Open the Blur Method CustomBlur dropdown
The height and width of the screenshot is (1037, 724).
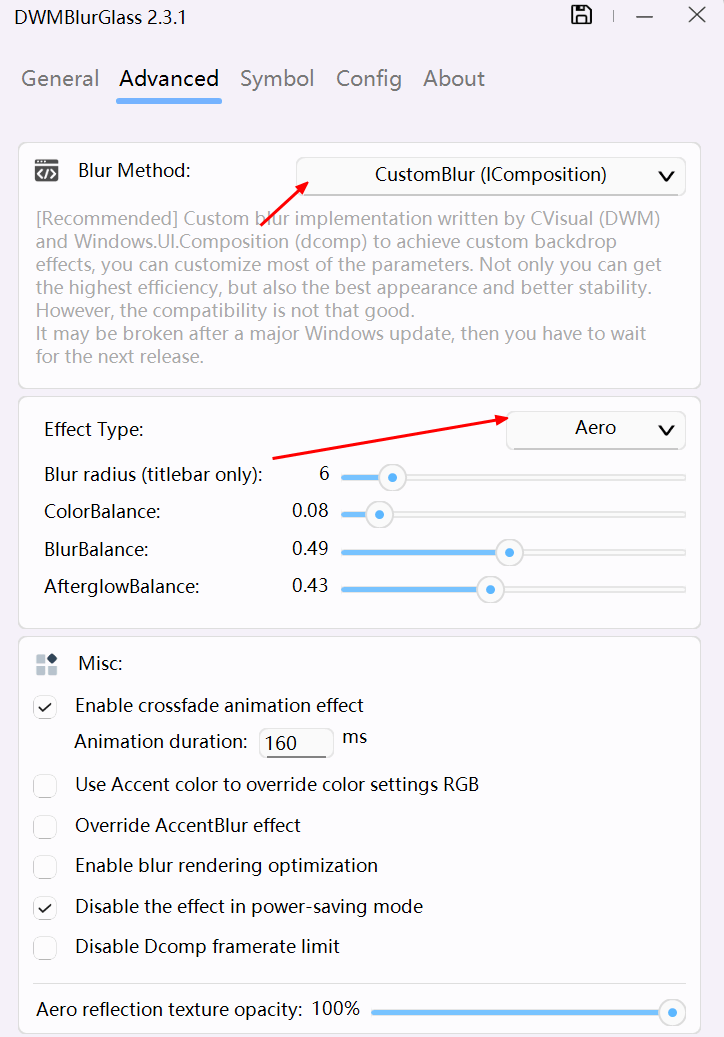[x=490, y=176]
